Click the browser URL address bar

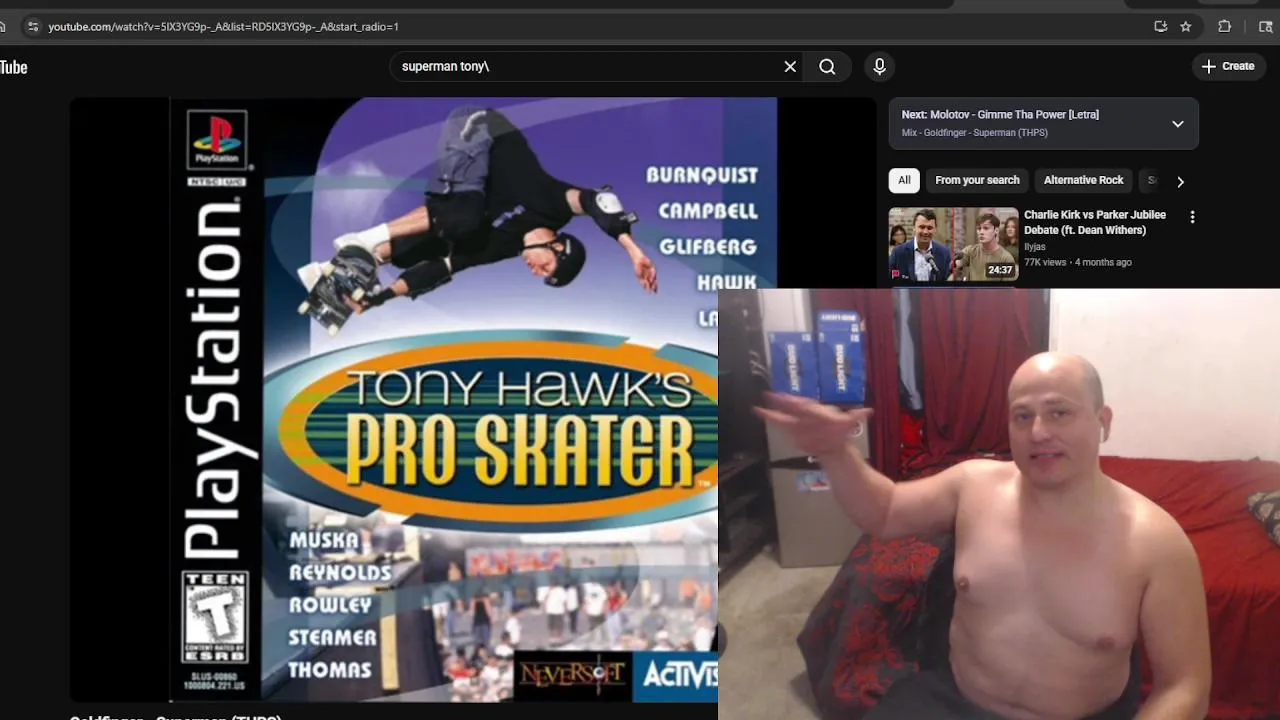(590, 27)
